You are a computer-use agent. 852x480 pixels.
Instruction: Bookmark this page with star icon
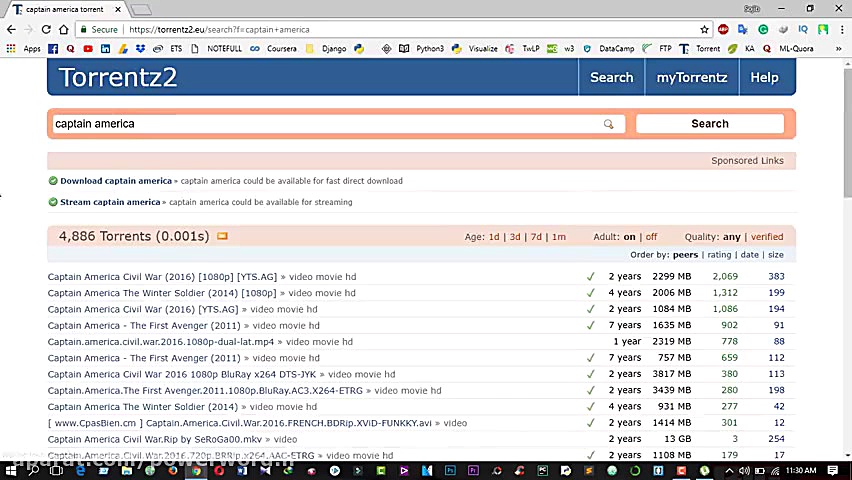pyautogui.click(x=704, y=29)
